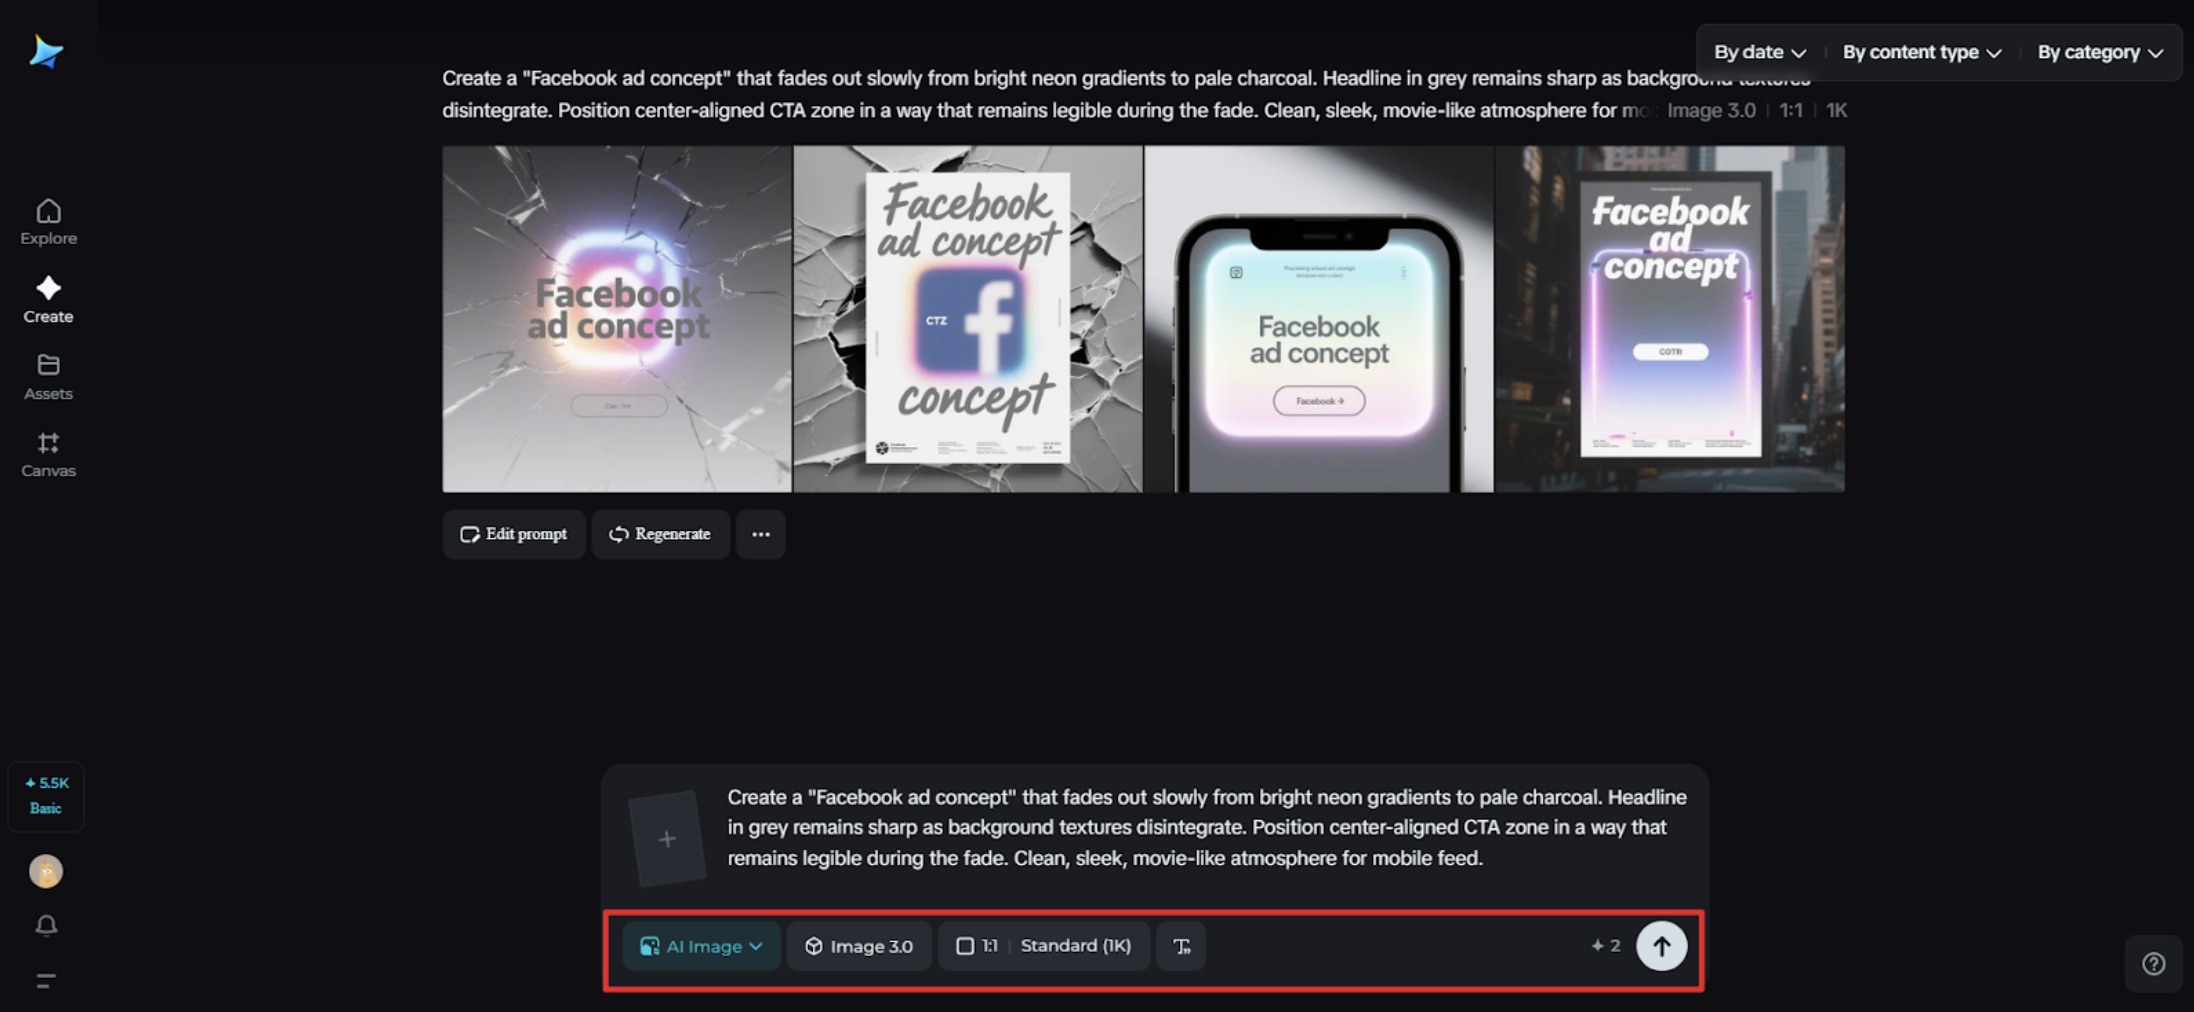Open the Canvas workspace
Image resolution: width=2194 pixels, height=1012 pixels.
pos(48,455)
